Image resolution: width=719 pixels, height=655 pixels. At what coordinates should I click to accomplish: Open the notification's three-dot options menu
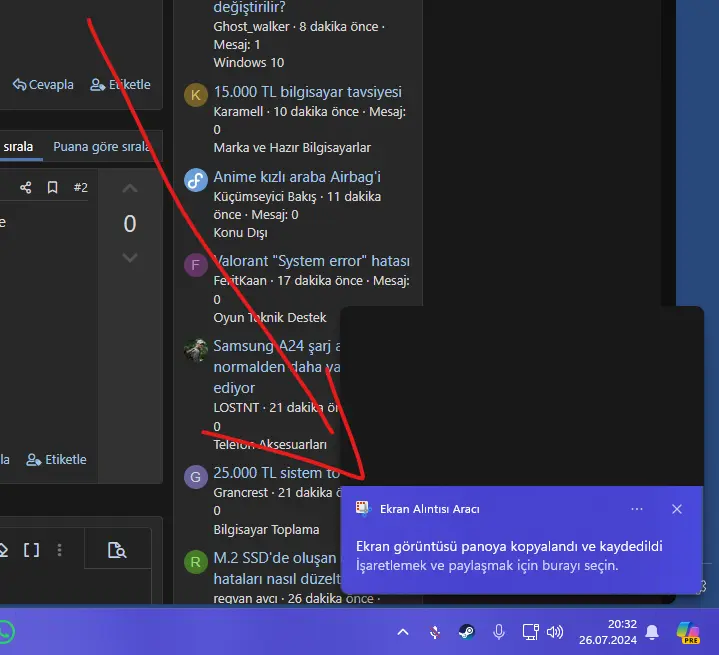(636, 509)
